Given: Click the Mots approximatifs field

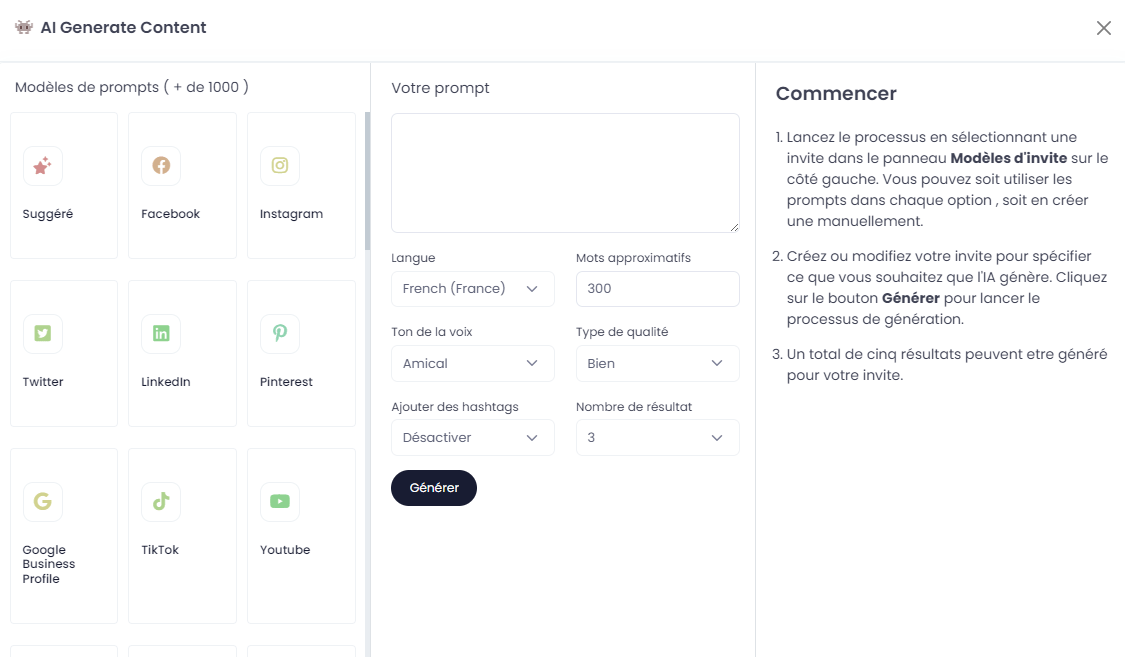Looking at the screenshot, I should (657, 289).
